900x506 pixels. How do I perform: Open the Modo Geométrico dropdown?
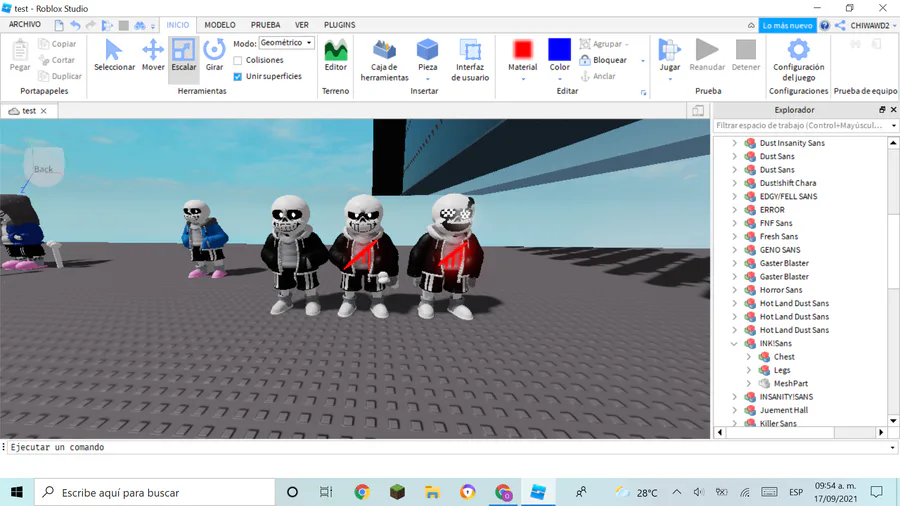pos(286,42)
